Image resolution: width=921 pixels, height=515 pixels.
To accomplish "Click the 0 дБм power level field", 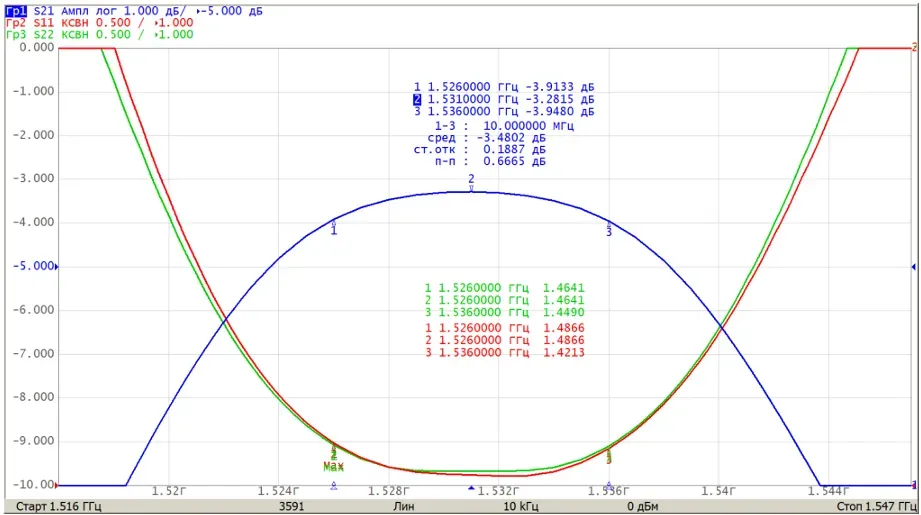I will coord(642,506).
